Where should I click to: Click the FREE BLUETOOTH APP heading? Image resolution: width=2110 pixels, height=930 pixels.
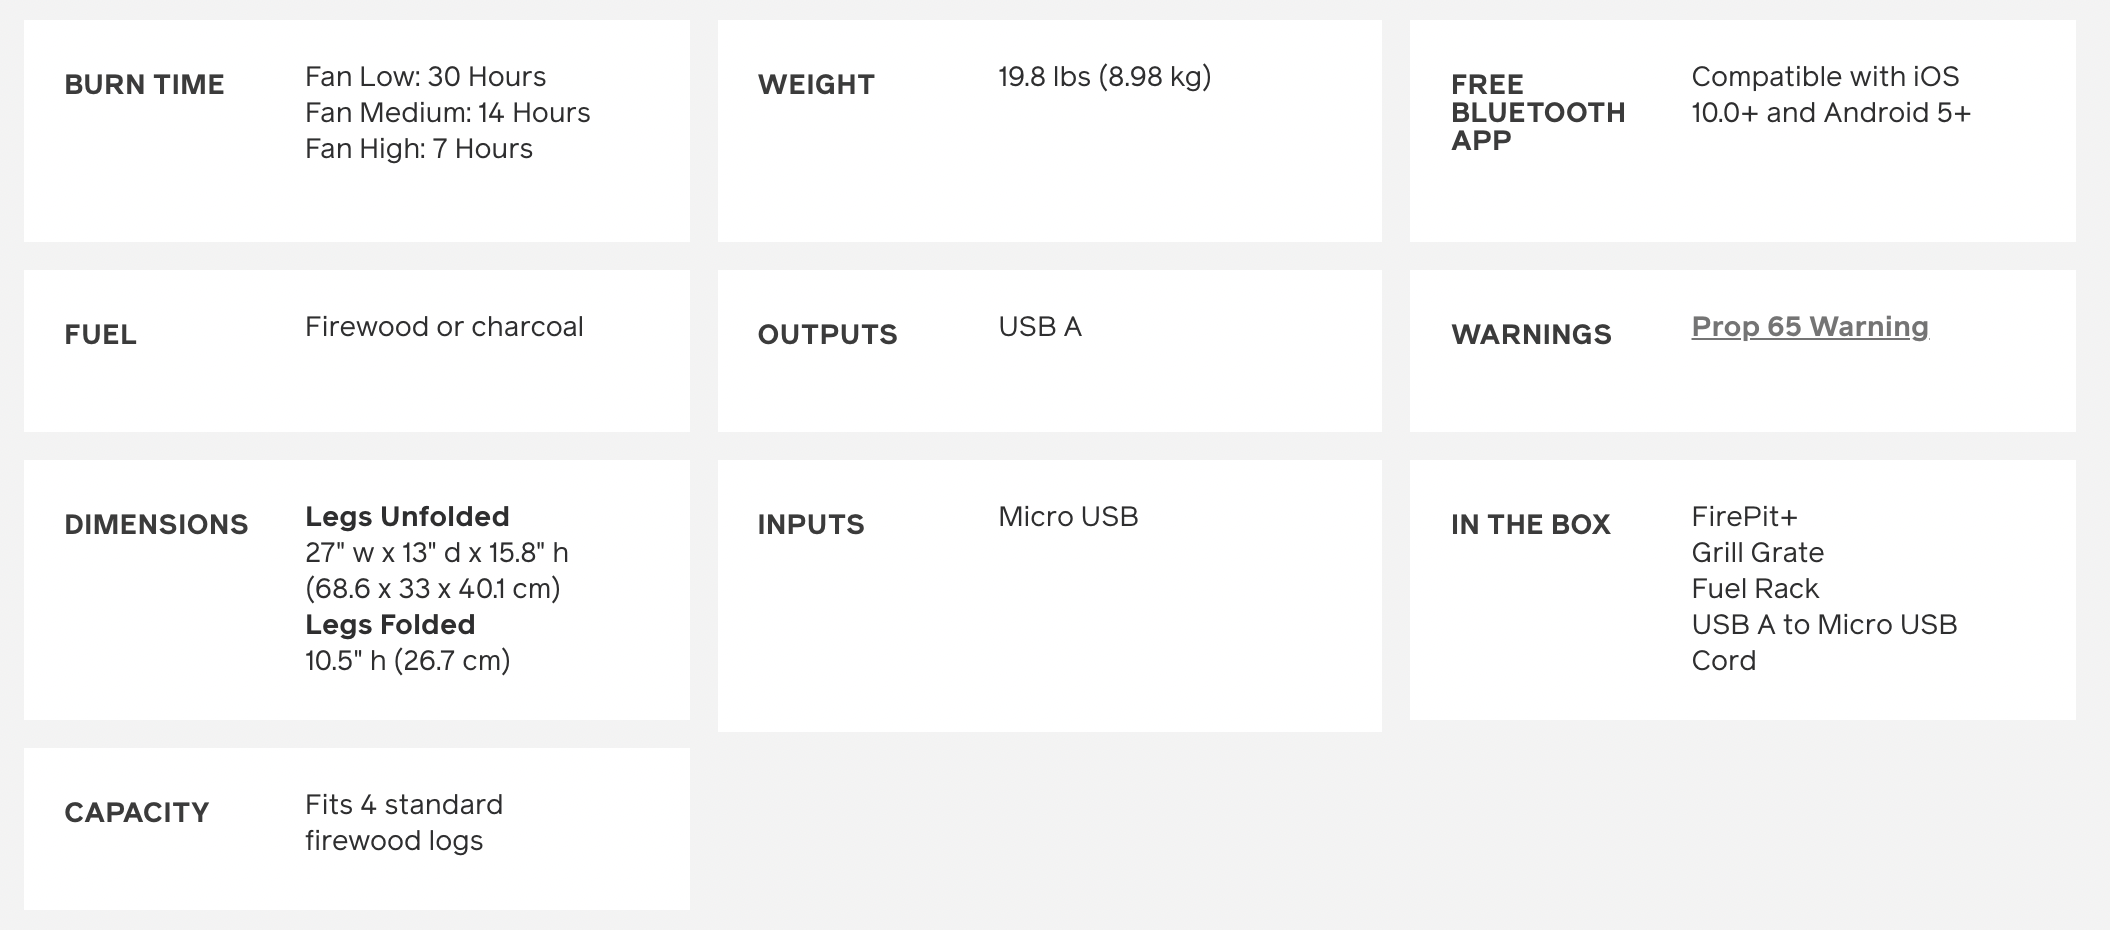pos(1537,112)
